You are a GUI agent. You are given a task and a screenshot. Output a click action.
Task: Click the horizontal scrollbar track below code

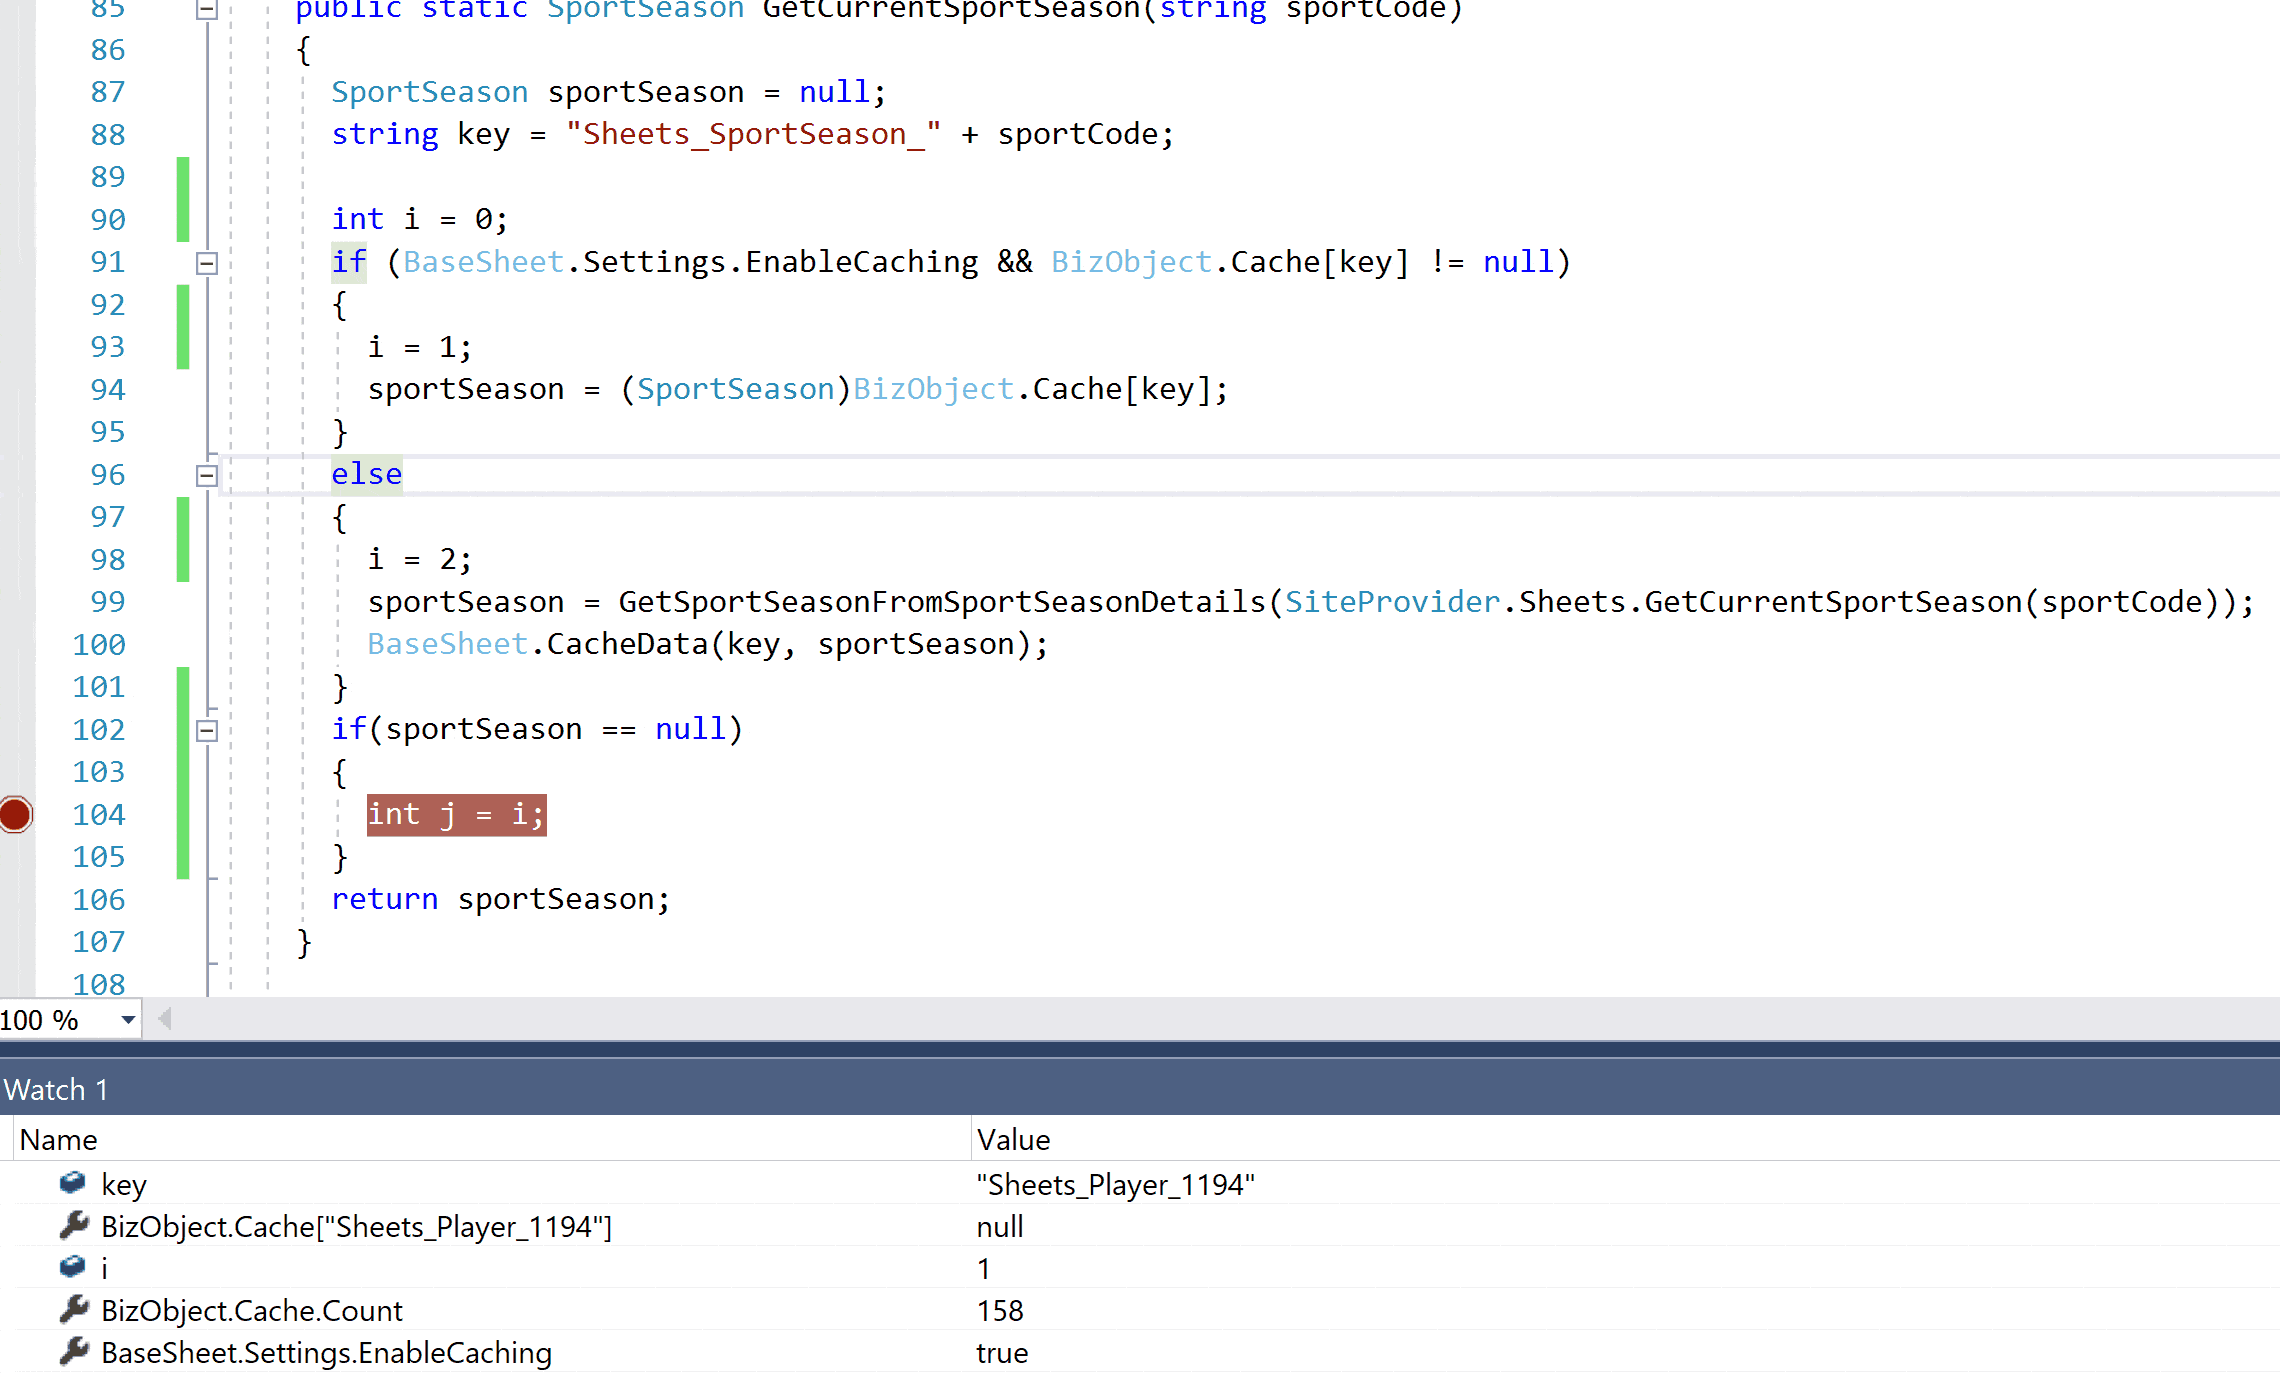(1200, 1019)
